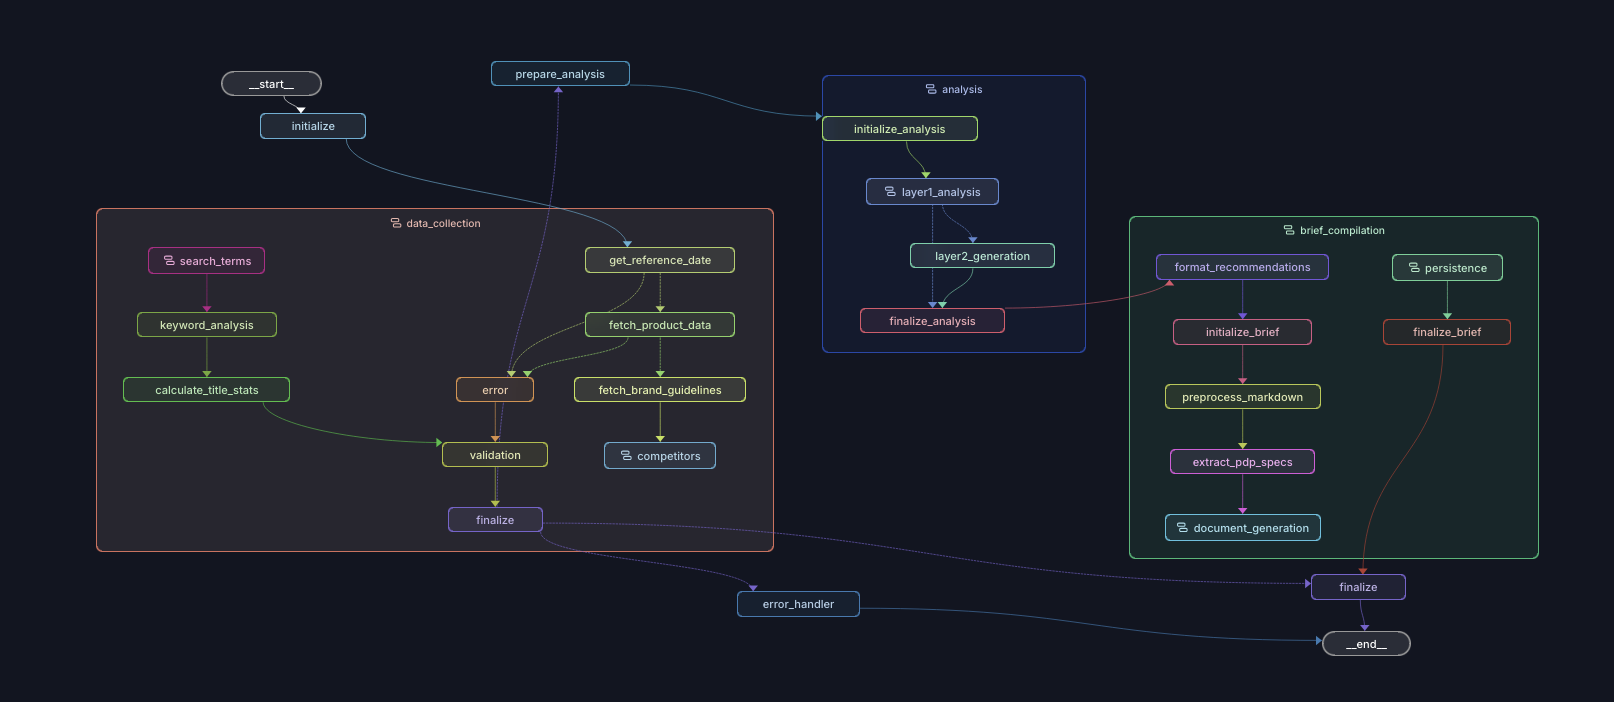The height and width of the screenshot is (702, 1614).
Task: Click the layer1_analysis node label
Action: (941, 192)
